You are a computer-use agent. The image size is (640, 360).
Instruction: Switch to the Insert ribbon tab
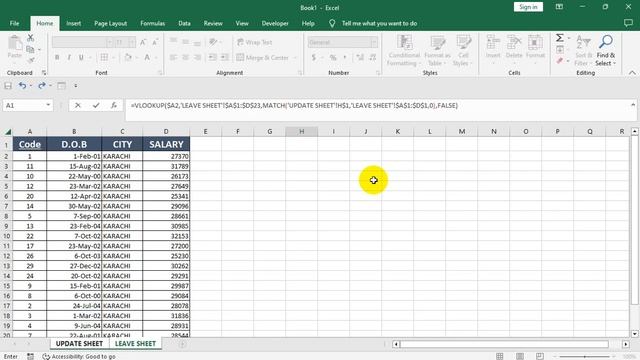73,24
